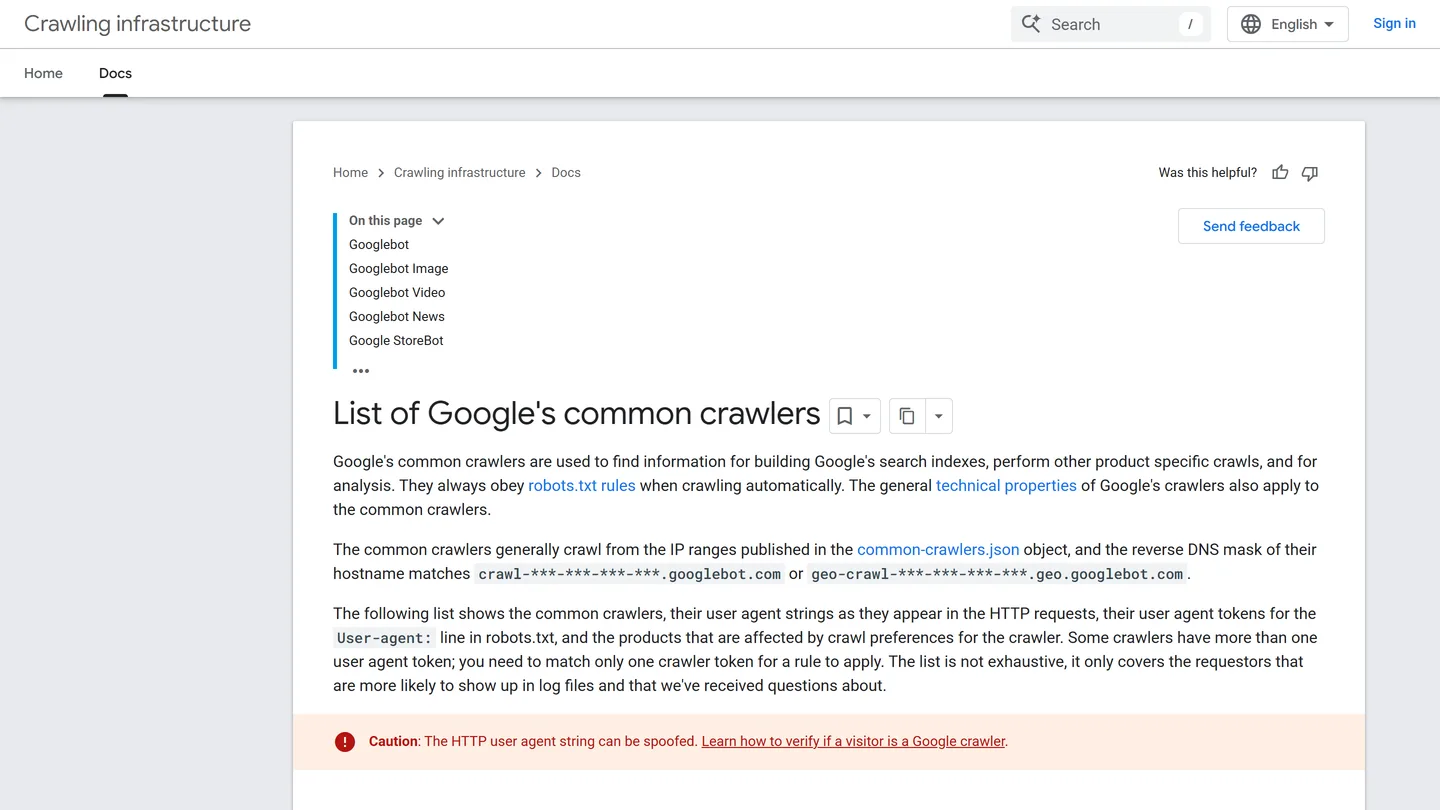Screen dimensions: 1440x810
Task: Click the bookmark icon beside page title
Action: (845, 416)
